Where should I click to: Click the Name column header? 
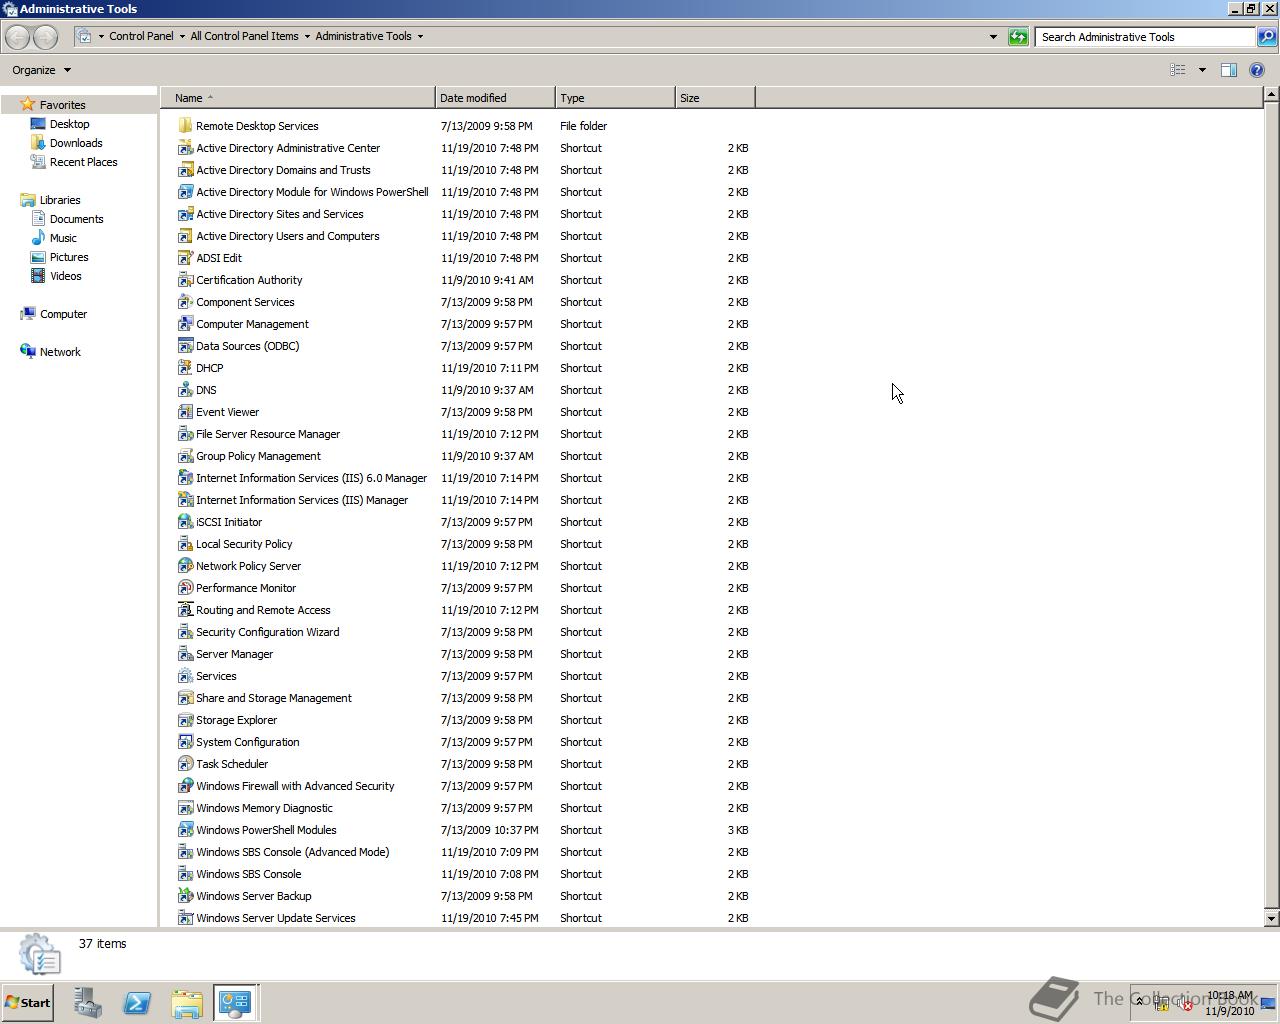pyautogui.click(x=298, y=98)
